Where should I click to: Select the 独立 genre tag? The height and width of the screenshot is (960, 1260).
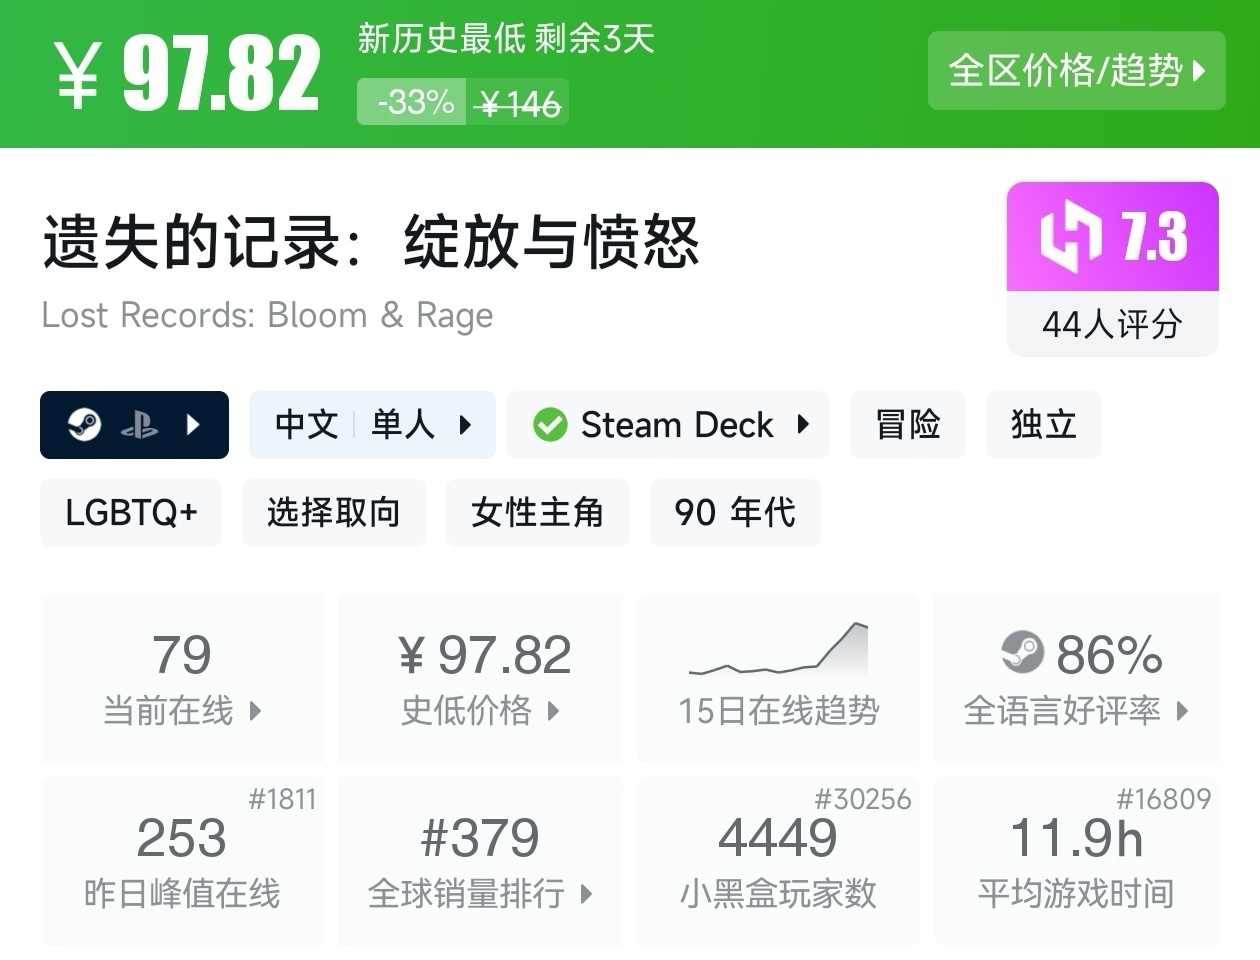(1043, 425)
